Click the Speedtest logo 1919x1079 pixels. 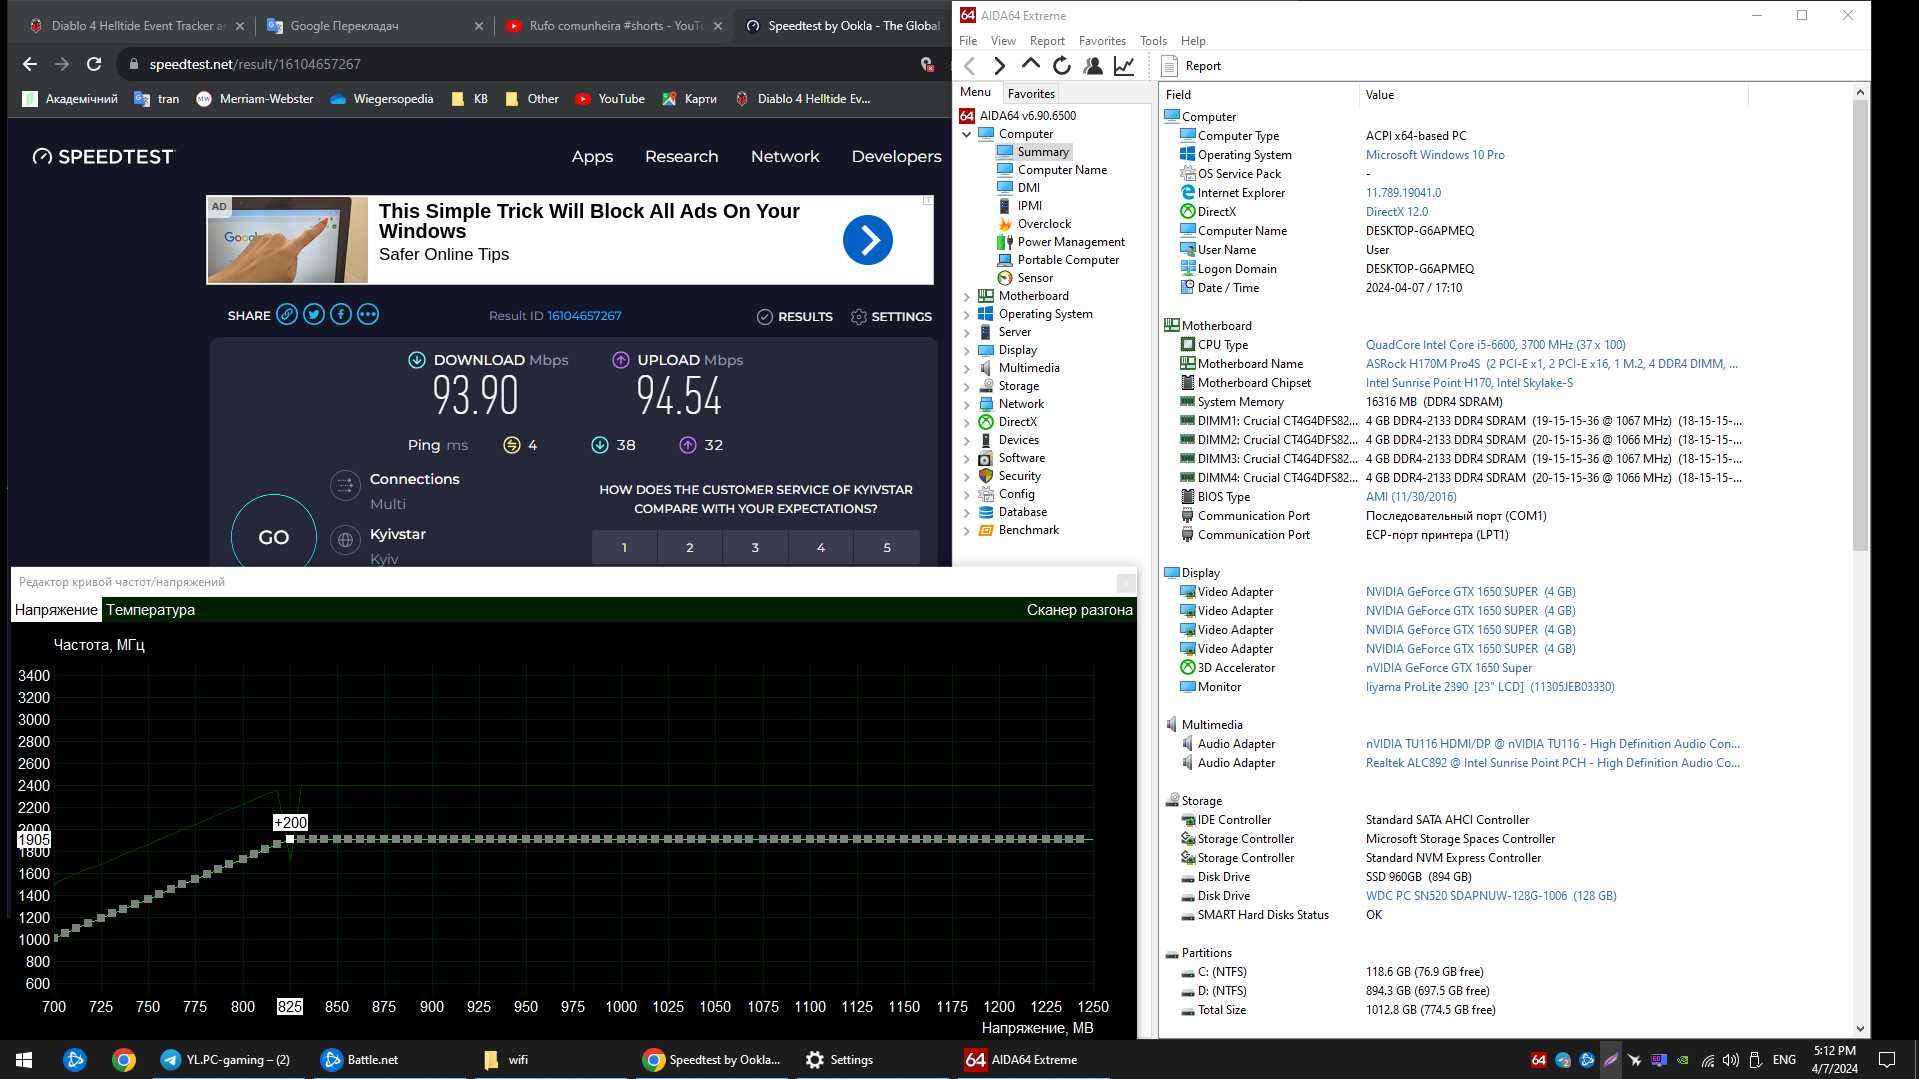click(x=103, y=157)
